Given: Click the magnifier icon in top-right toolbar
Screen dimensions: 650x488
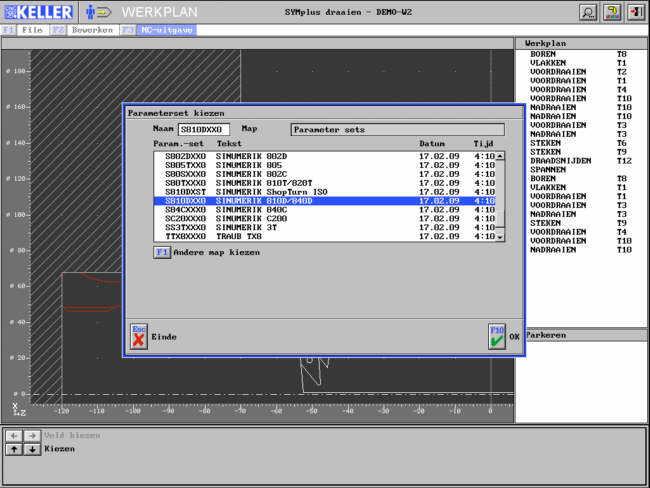Looking at the screenshot, I should (x=588, y=12).
